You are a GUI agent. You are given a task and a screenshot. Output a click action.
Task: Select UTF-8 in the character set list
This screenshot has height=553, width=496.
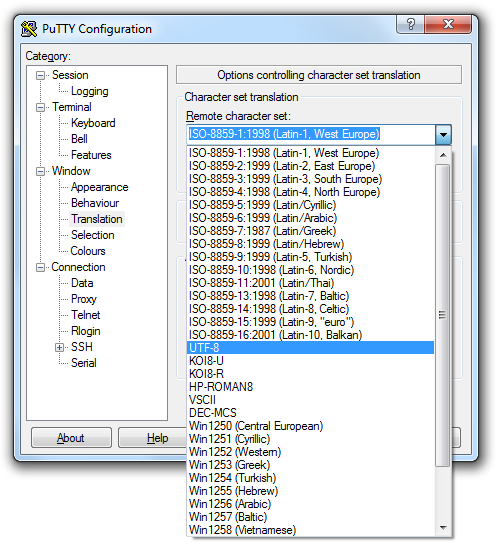click(x=310, y=348)
